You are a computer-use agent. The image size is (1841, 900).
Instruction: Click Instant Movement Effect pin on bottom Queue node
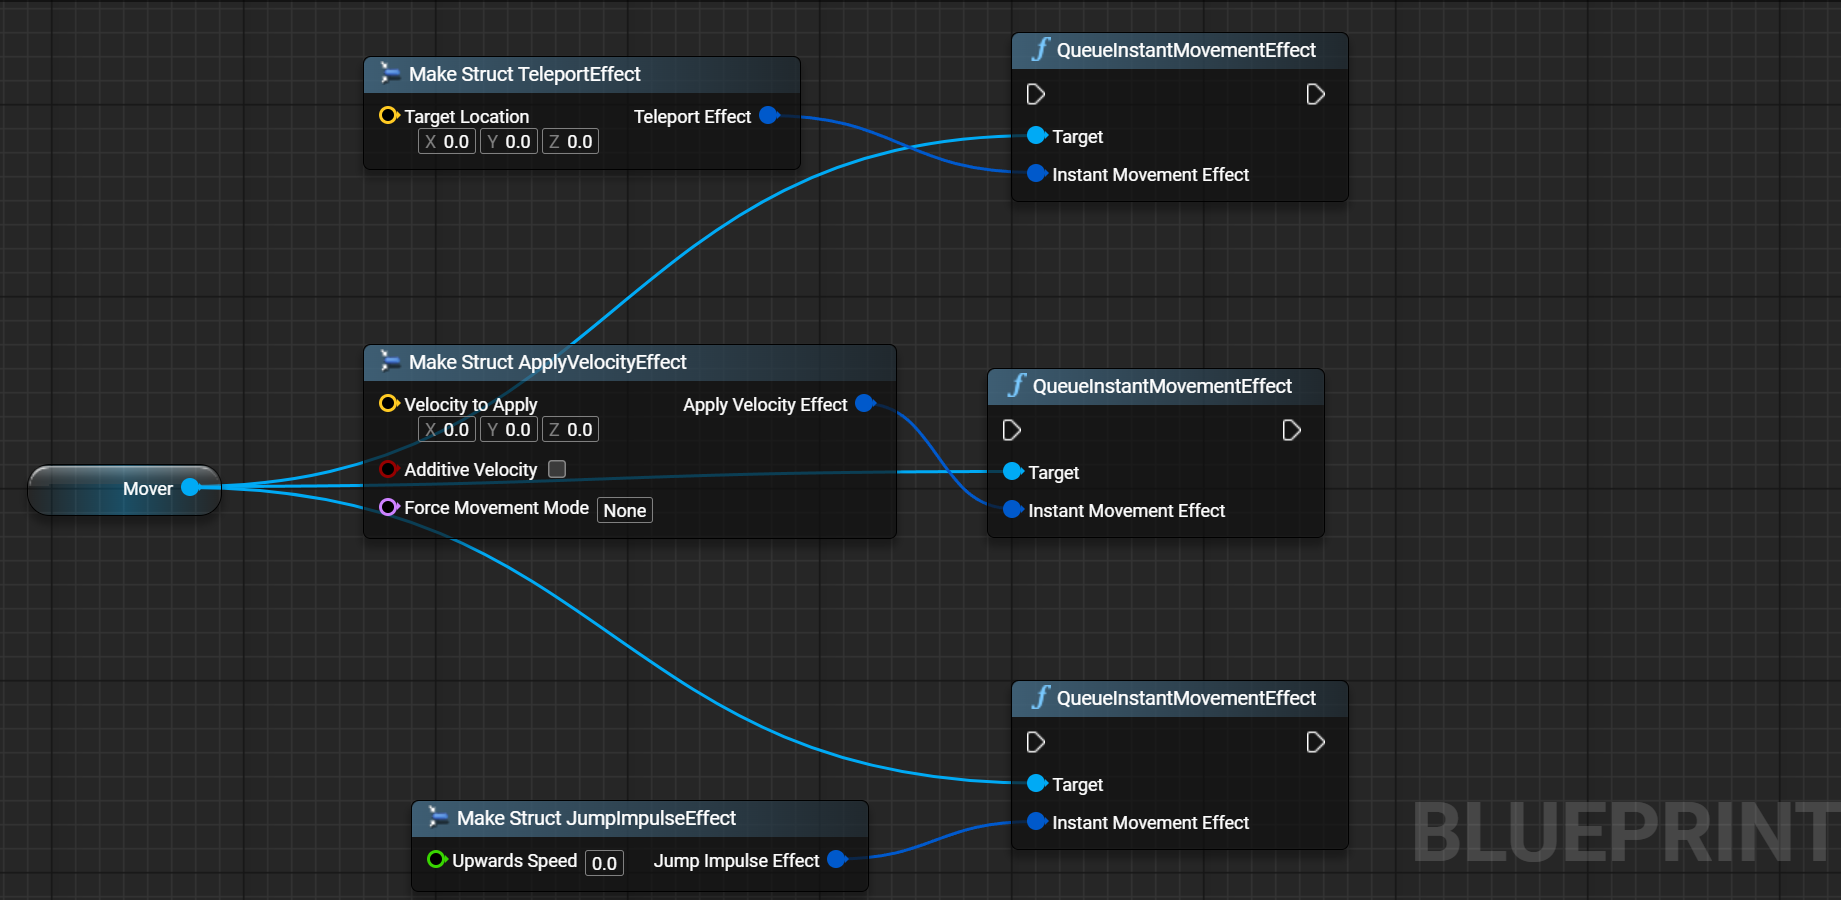[1037, 821]
